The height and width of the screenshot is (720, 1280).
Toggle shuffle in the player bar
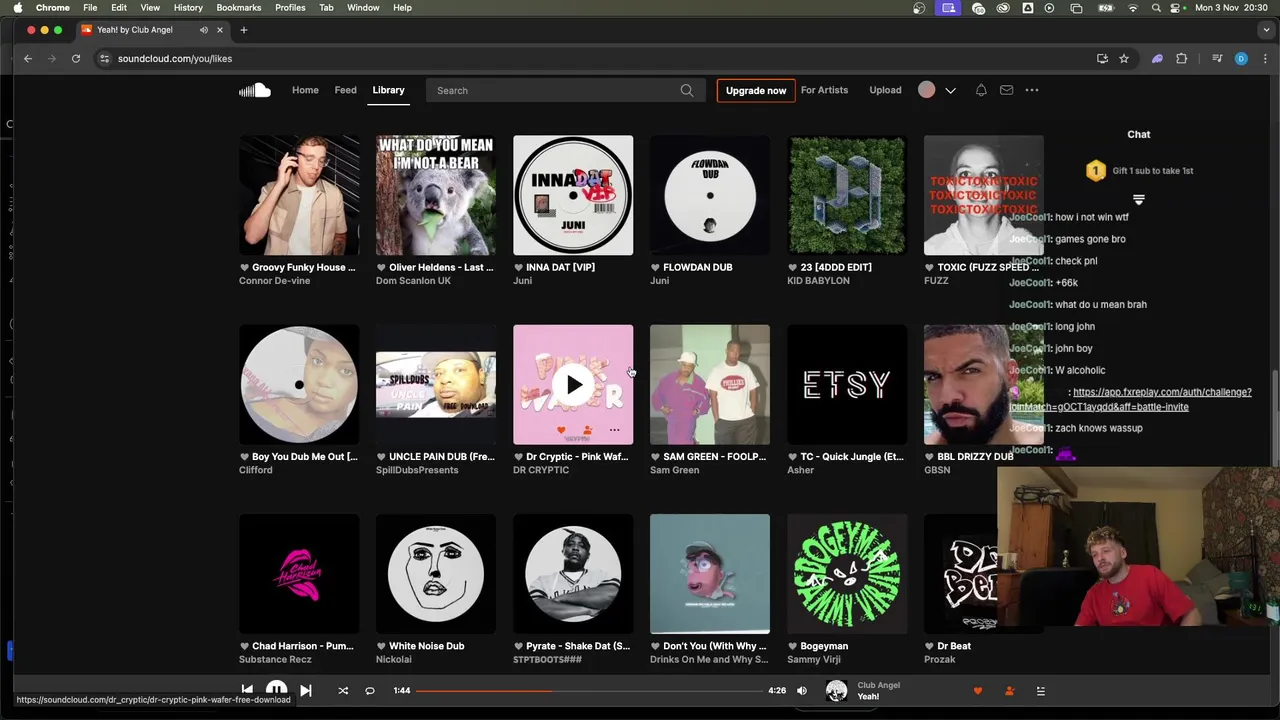tap(343, 690)
